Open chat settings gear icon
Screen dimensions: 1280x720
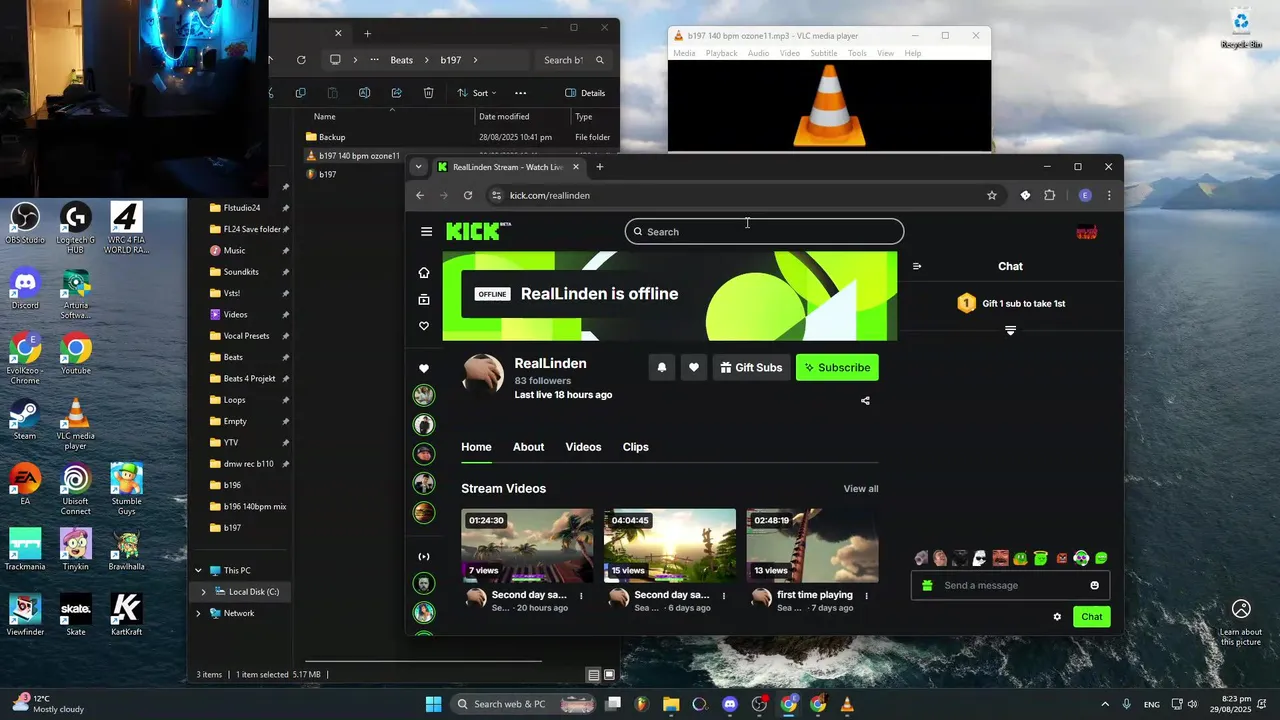(1057, 617)
